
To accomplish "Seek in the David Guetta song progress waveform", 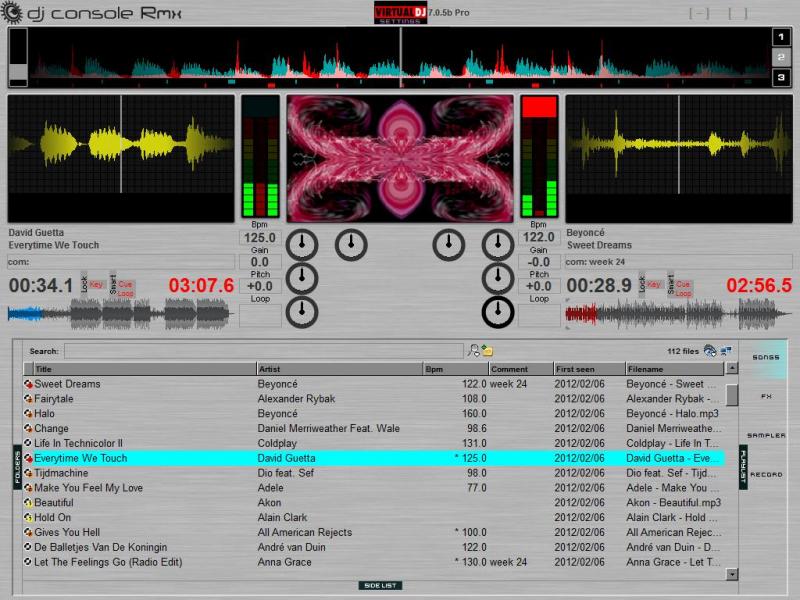I will [121, 313].
